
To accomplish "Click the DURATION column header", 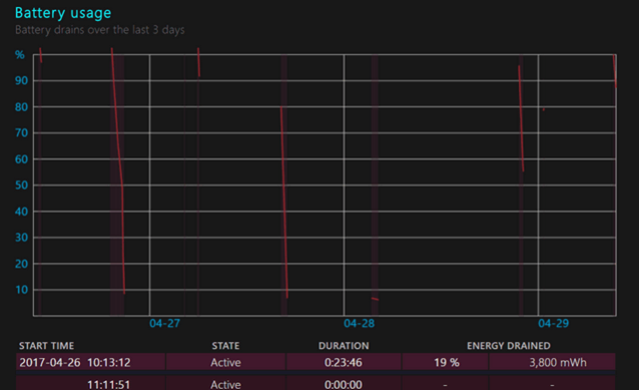I will (x=344, y=346).
